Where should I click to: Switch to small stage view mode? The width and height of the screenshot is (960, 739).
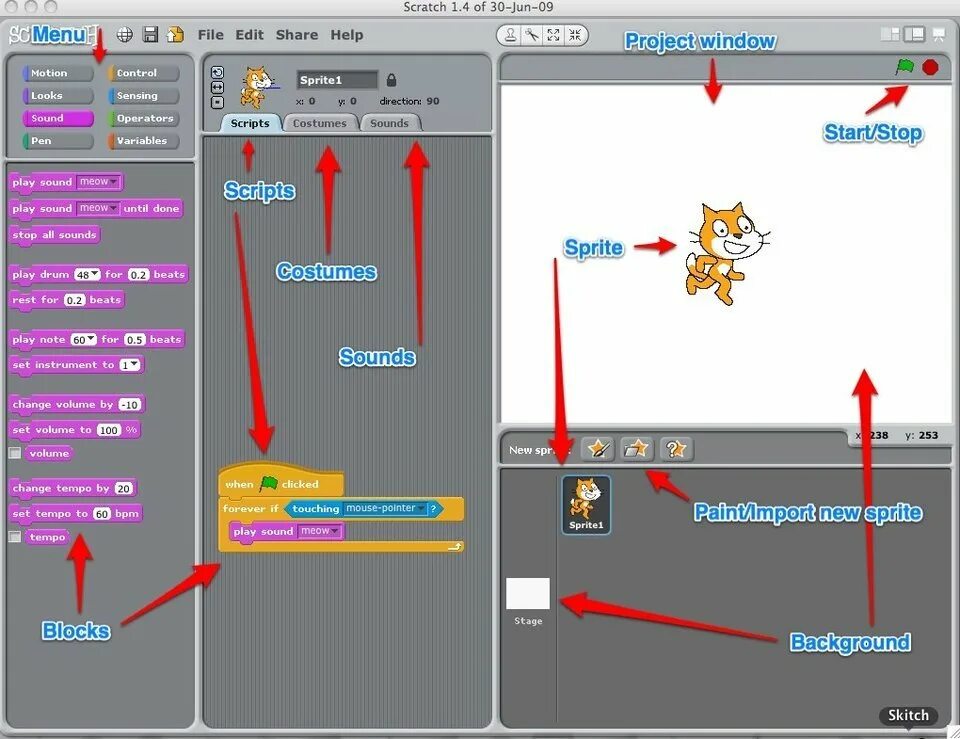pos(890,34)
